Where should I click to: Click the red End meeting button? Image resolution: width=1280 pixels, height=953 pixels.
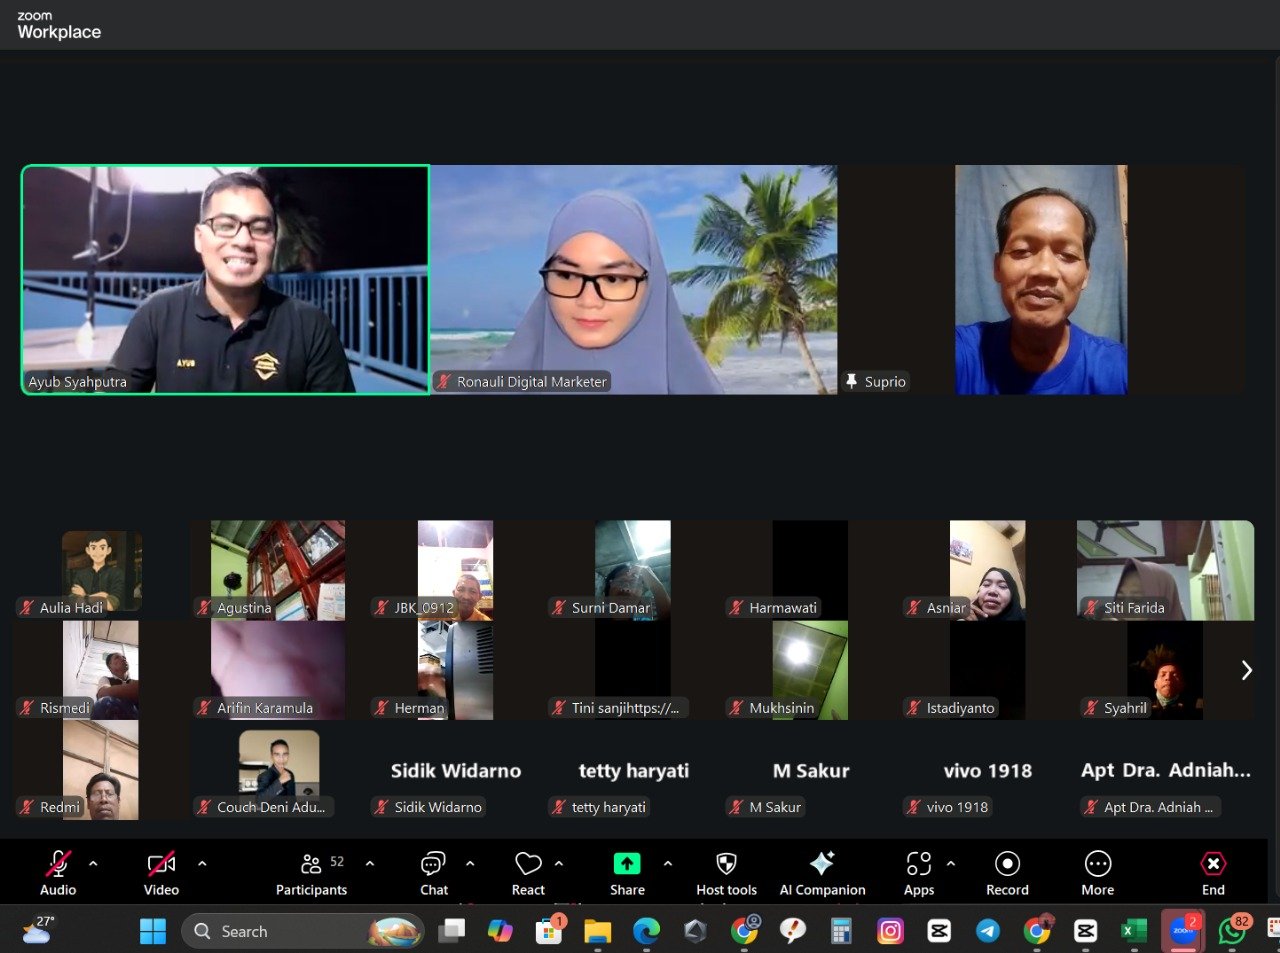pyautogui.click(x=1213, y=865)
